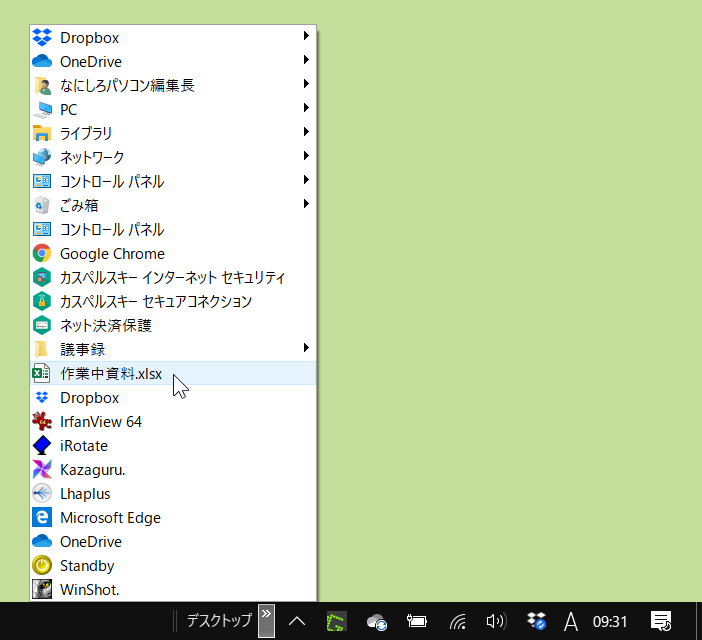Expand the Dropbox submenu arrow at top
702x640 pixels.
coord(306,35)
